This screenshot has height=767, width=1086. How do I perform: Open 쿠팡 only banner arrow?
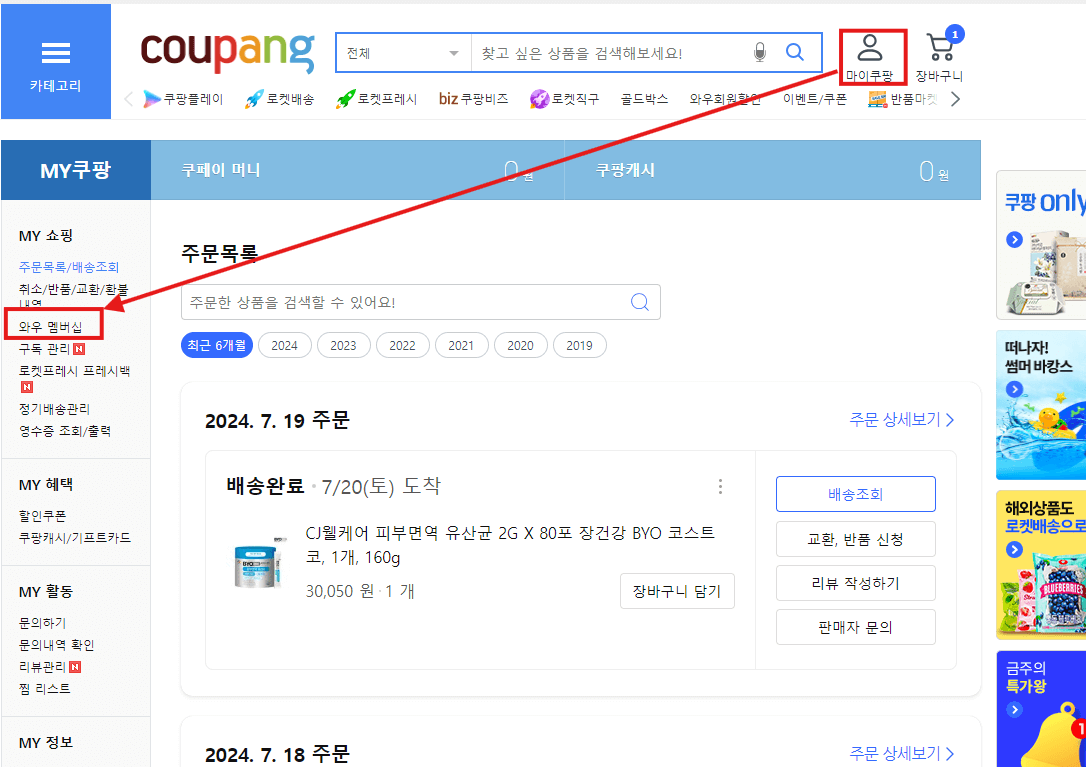tap(1015, 240)
